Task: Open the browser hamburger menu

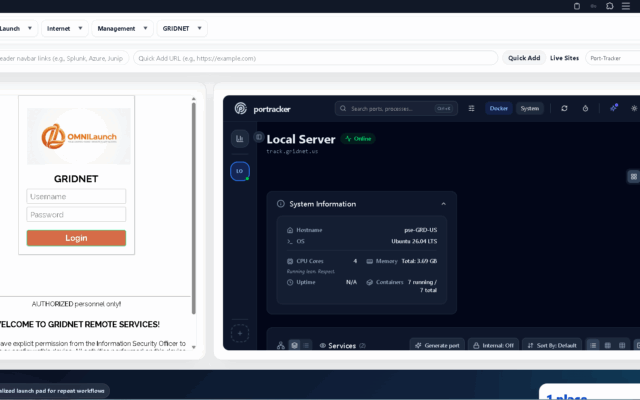Action: (626, 6)
